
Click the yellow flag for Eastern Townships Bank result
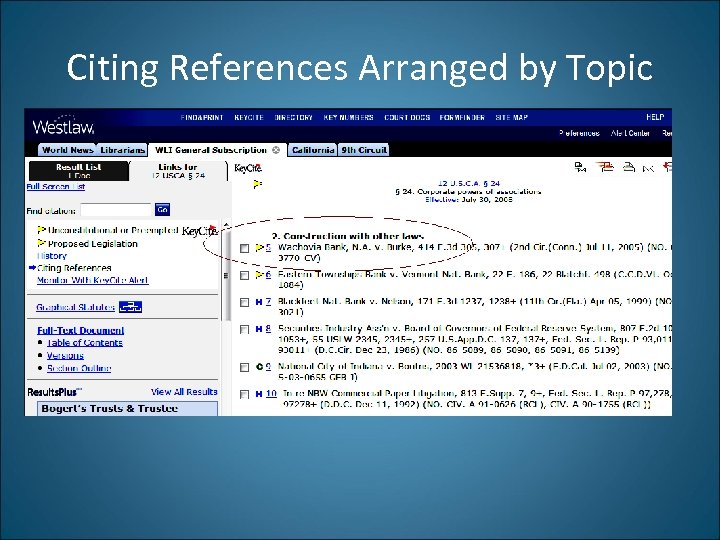click(x=259, y=275)
